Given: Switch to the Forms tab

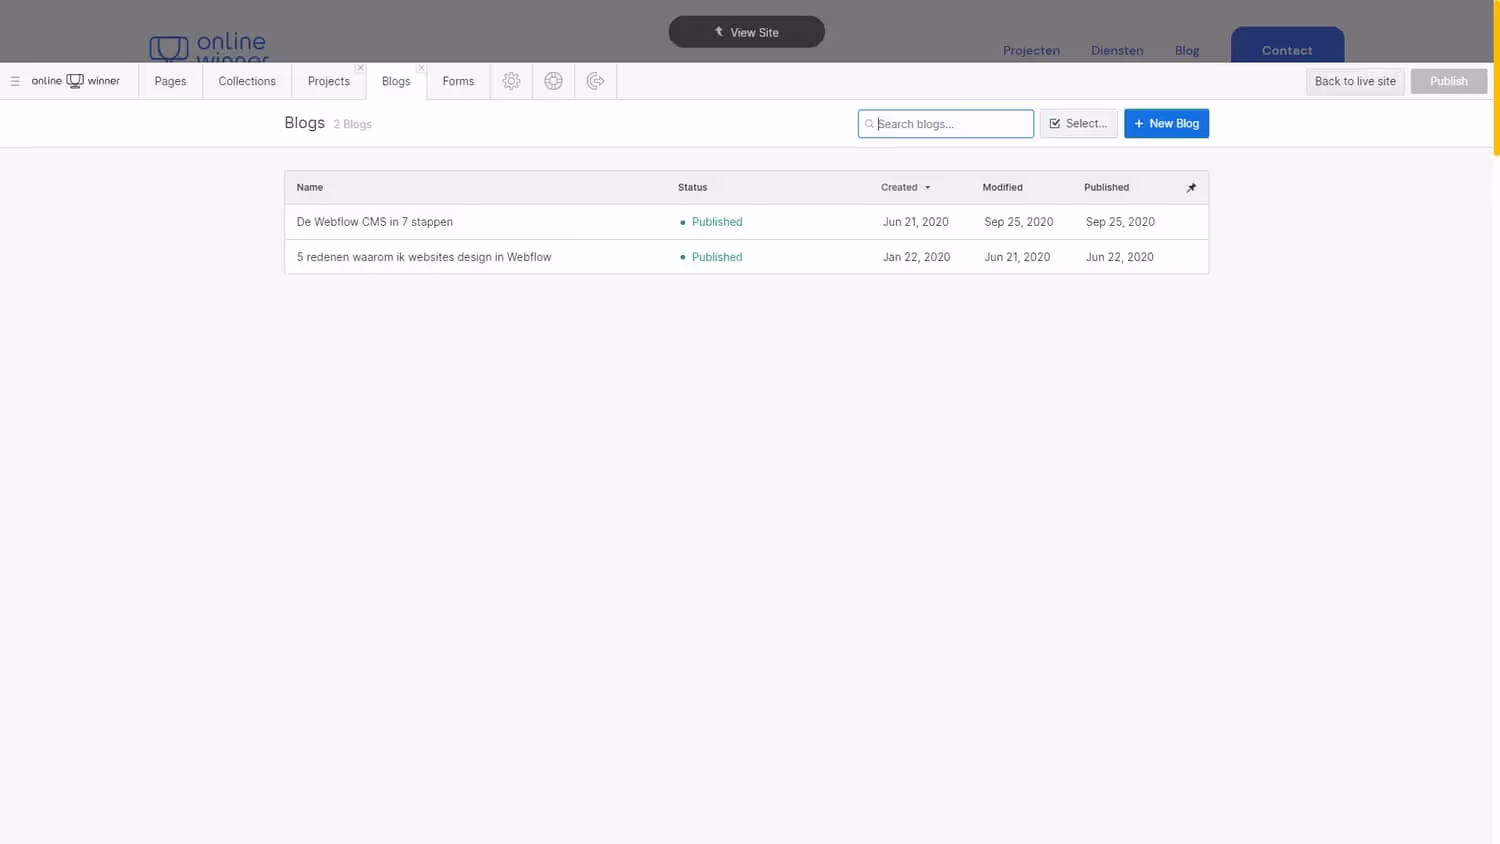Looking at the screenshot, I should coord(458,81).
